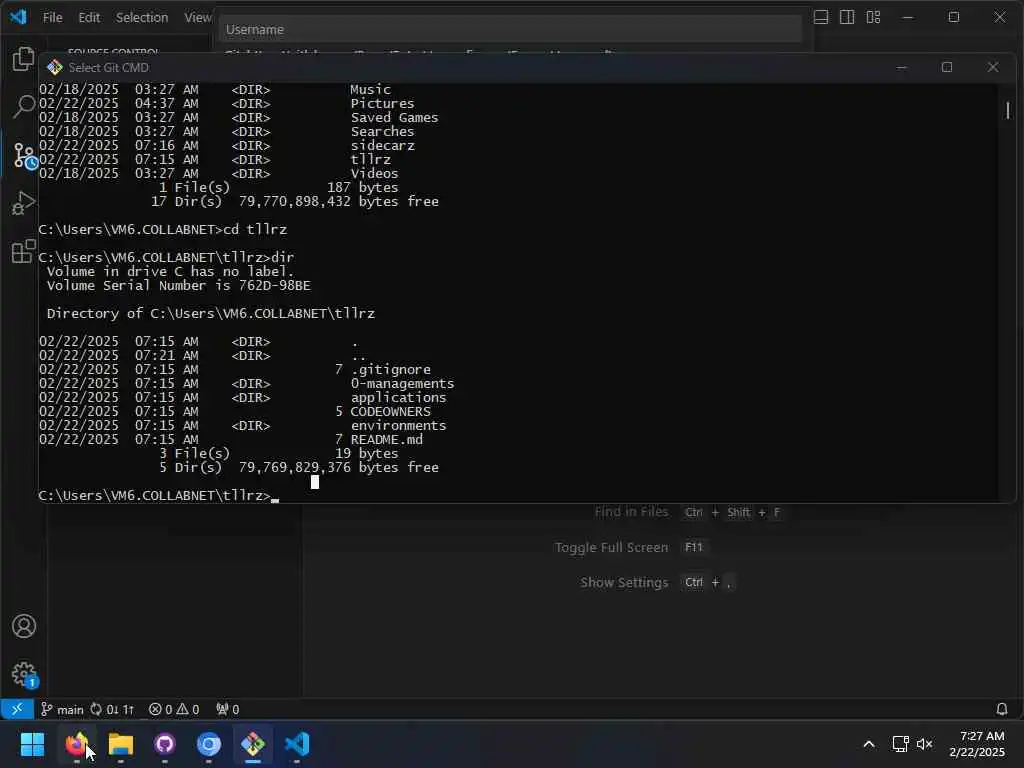Click the CODEOWNERS entry in terminal output

pos(391,411)
